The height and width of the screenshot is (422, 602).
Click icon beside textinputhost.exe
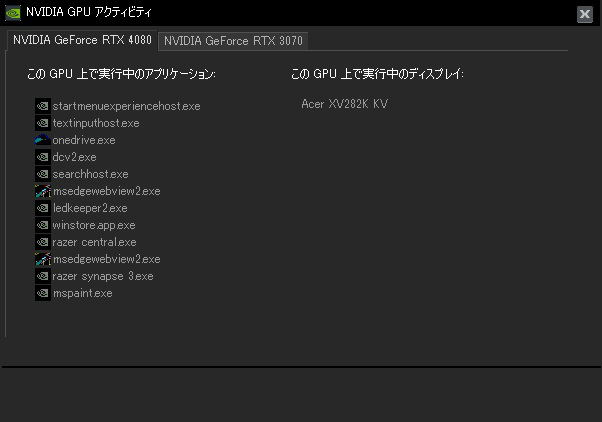click(43, 123)
